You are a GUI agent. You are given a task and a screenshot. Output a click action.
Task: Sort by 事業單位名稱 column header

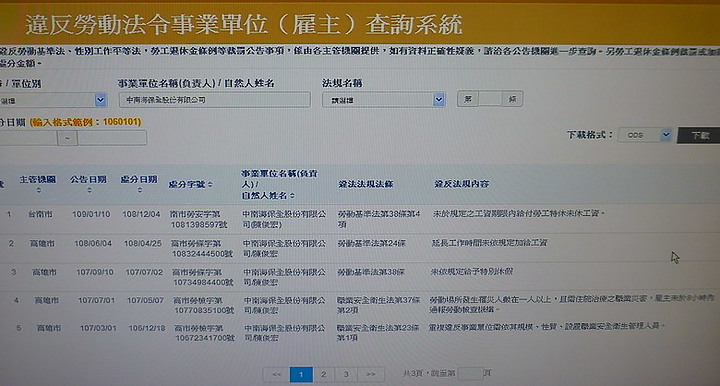pyautogui.click(x=280, y=185)
